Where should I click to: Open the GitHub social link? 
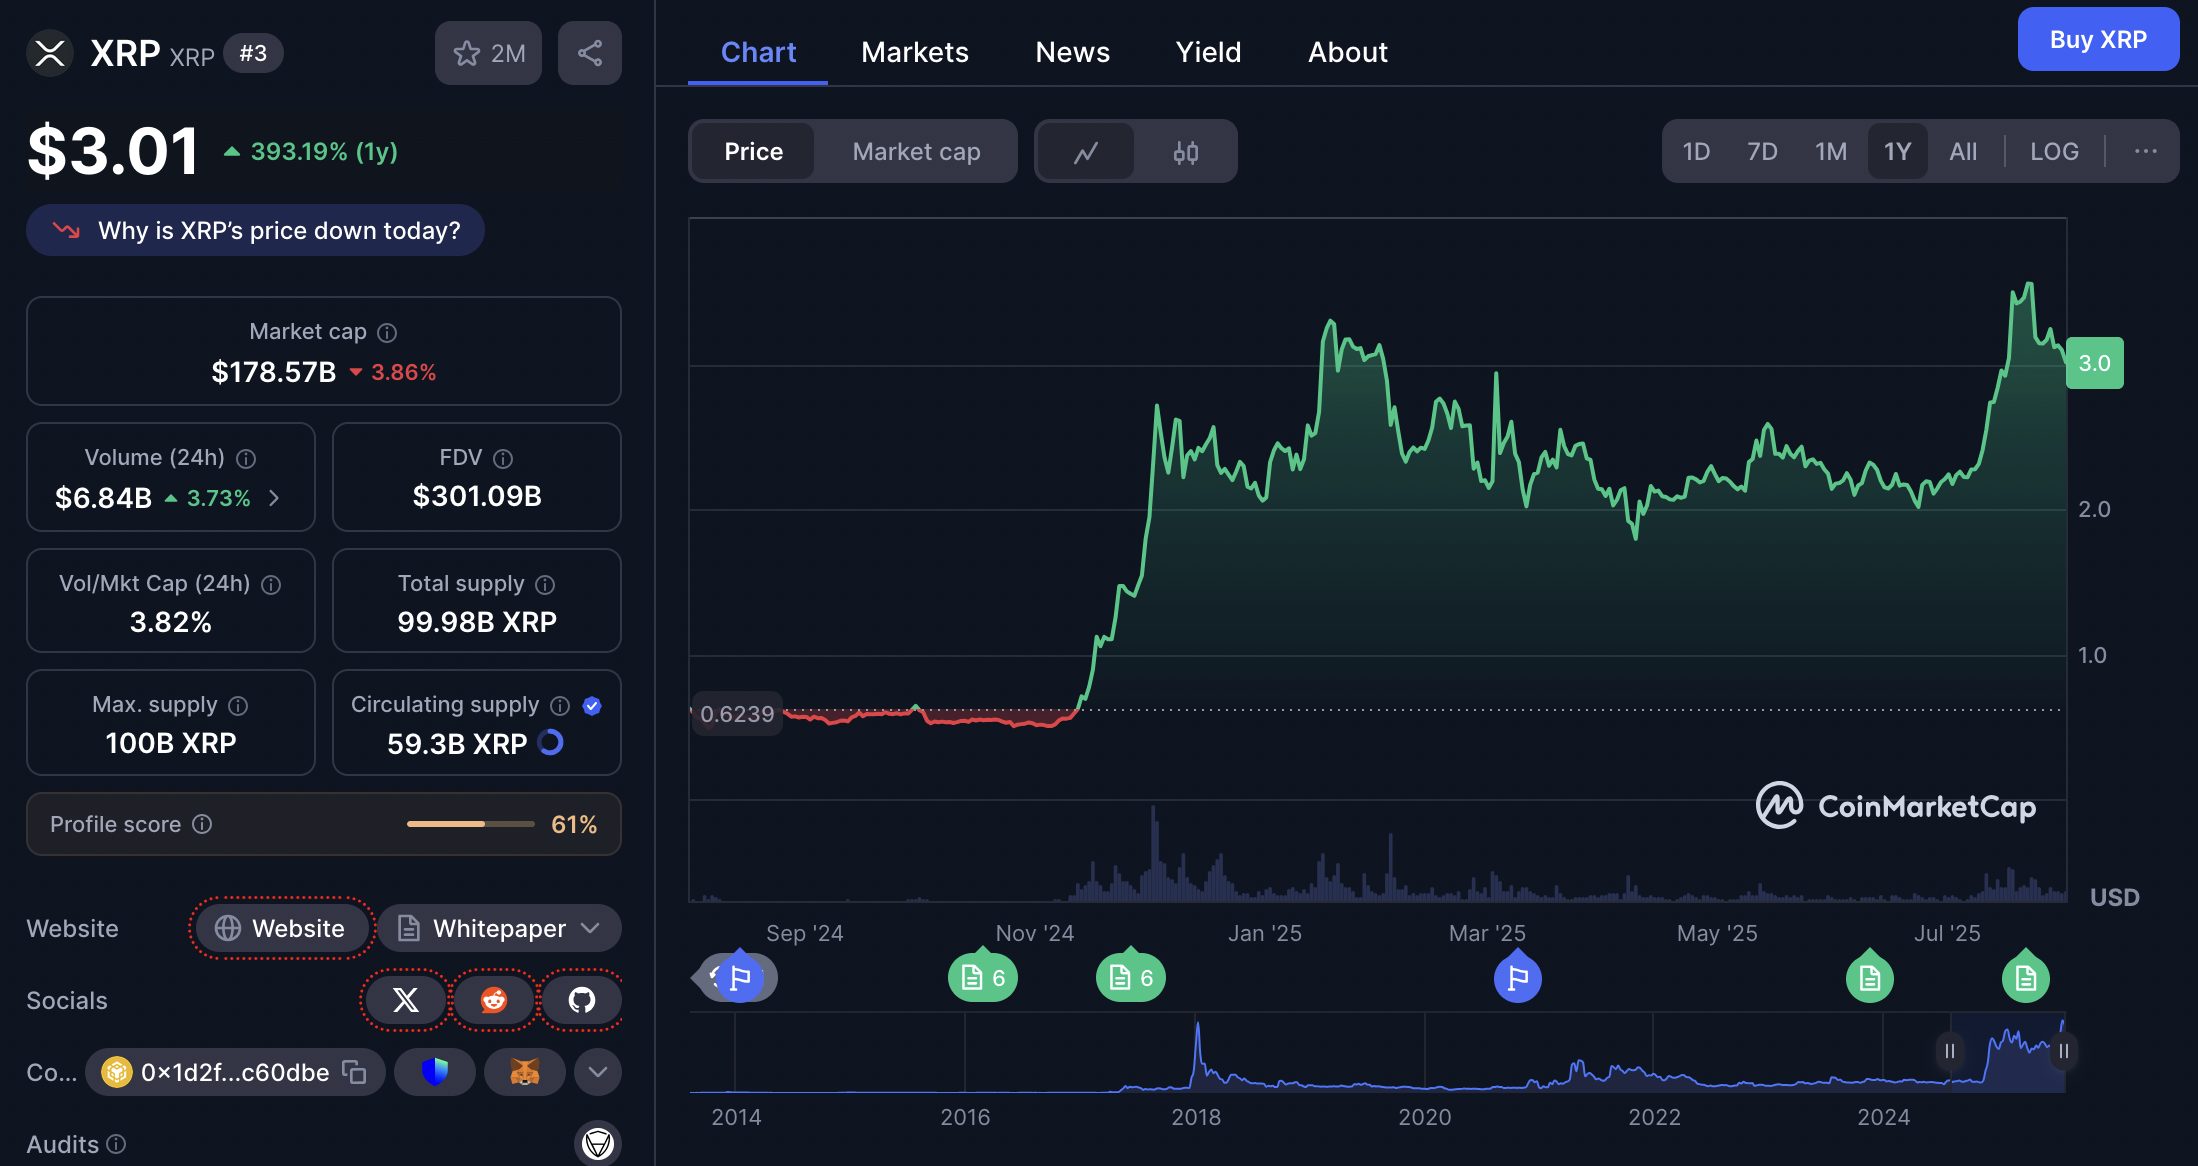582,999
